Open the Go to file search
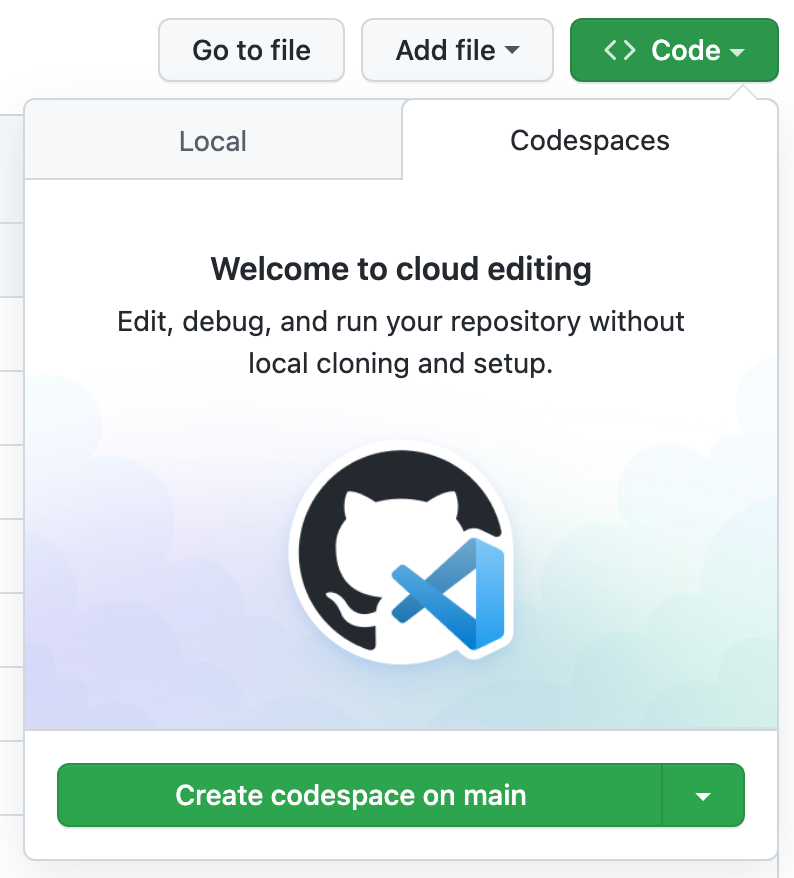794x878 pixels. [251, 50]
